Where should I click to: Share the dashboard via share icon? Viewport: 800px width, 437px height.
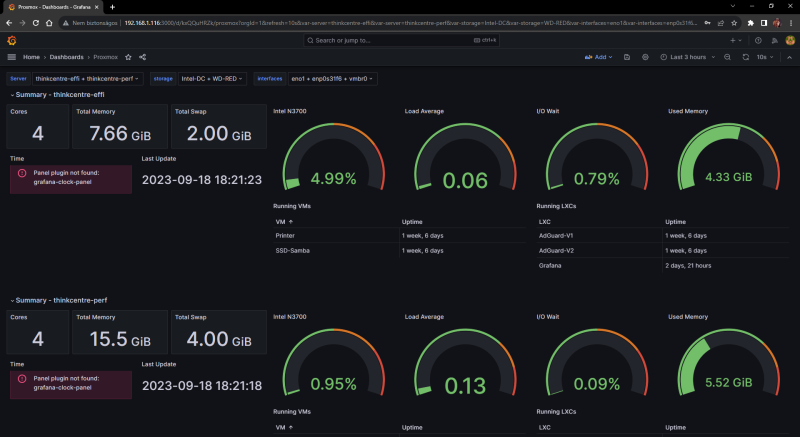click(x=142, y=57)
